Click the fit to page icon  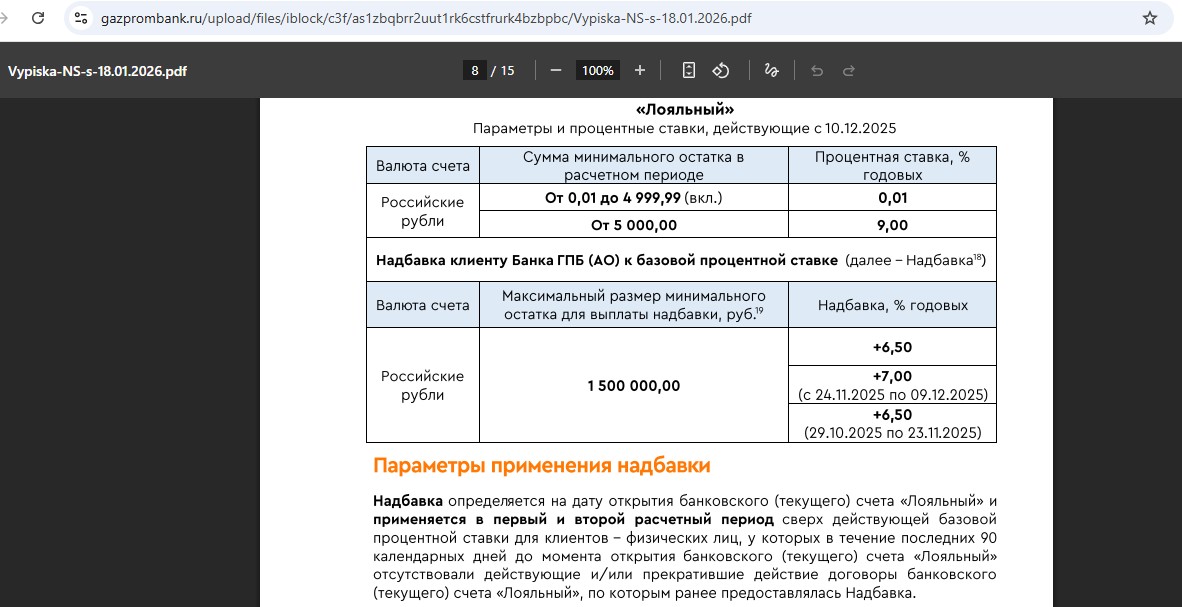click(688, 70)
